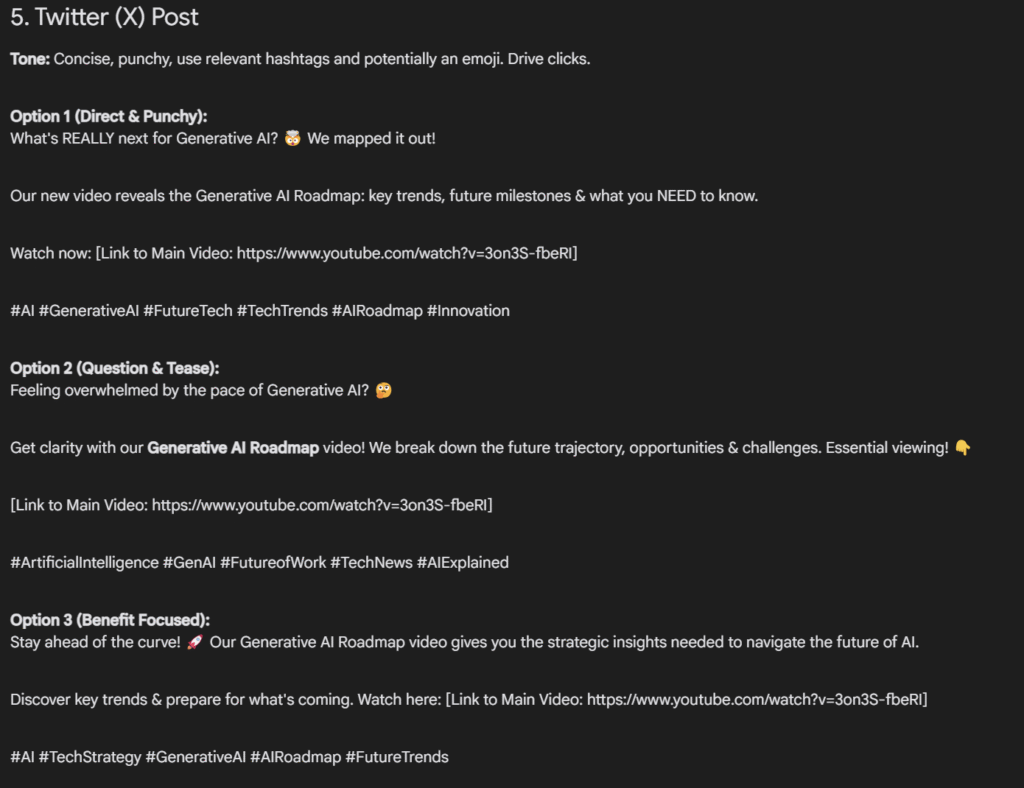The width and height of the screenshot is (1024, 788).
Task: Click the rocket emoji in Option 3
Action: pos(195,642)
